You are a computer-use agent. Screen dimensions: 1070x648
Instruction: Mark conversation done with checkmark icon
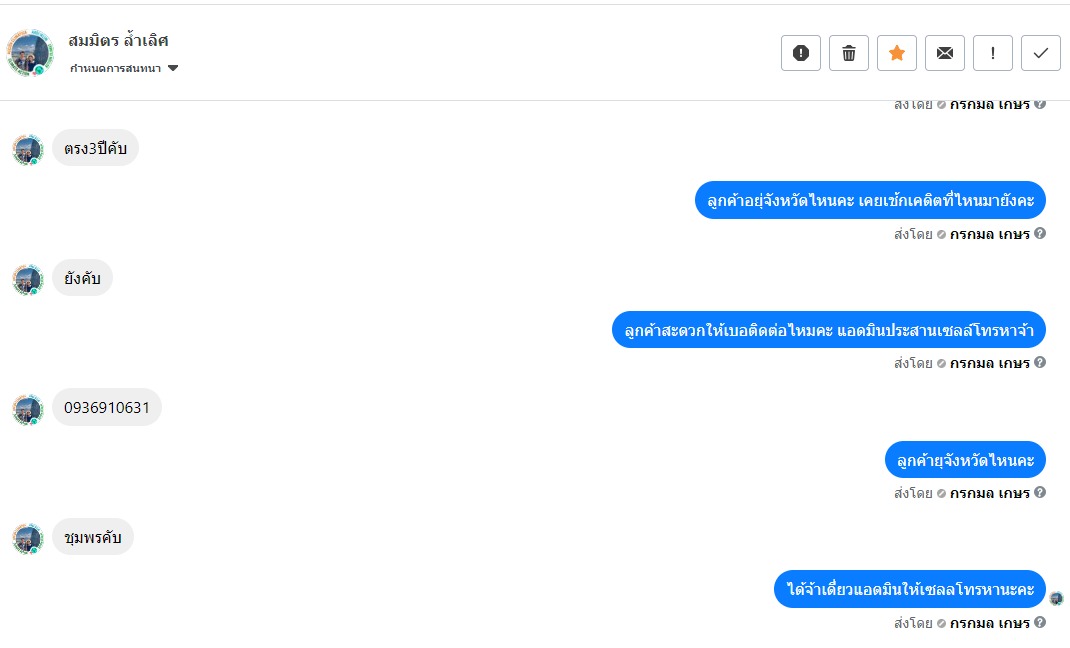pos(1041,53)
